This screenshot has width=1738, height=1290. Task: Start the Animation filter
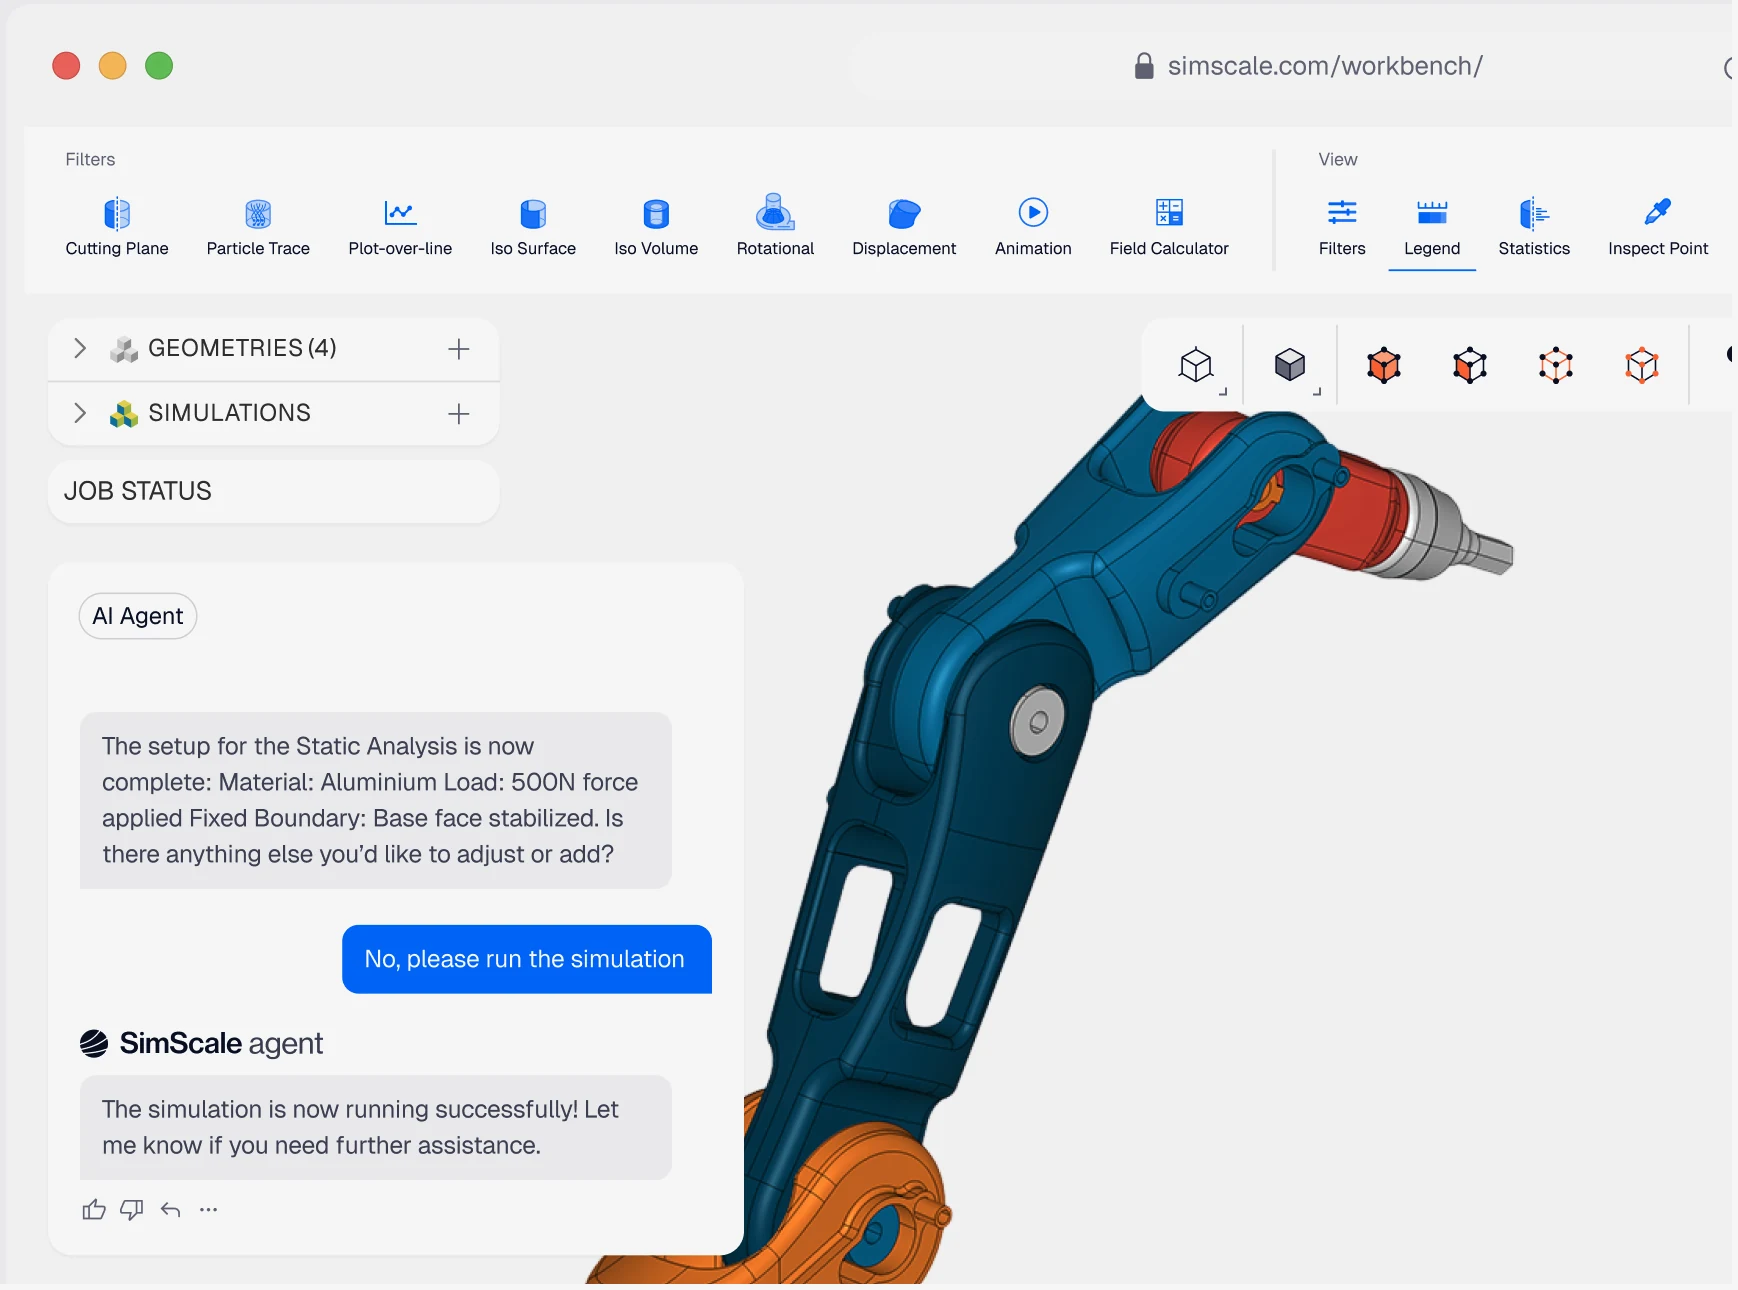(1033, 227)
